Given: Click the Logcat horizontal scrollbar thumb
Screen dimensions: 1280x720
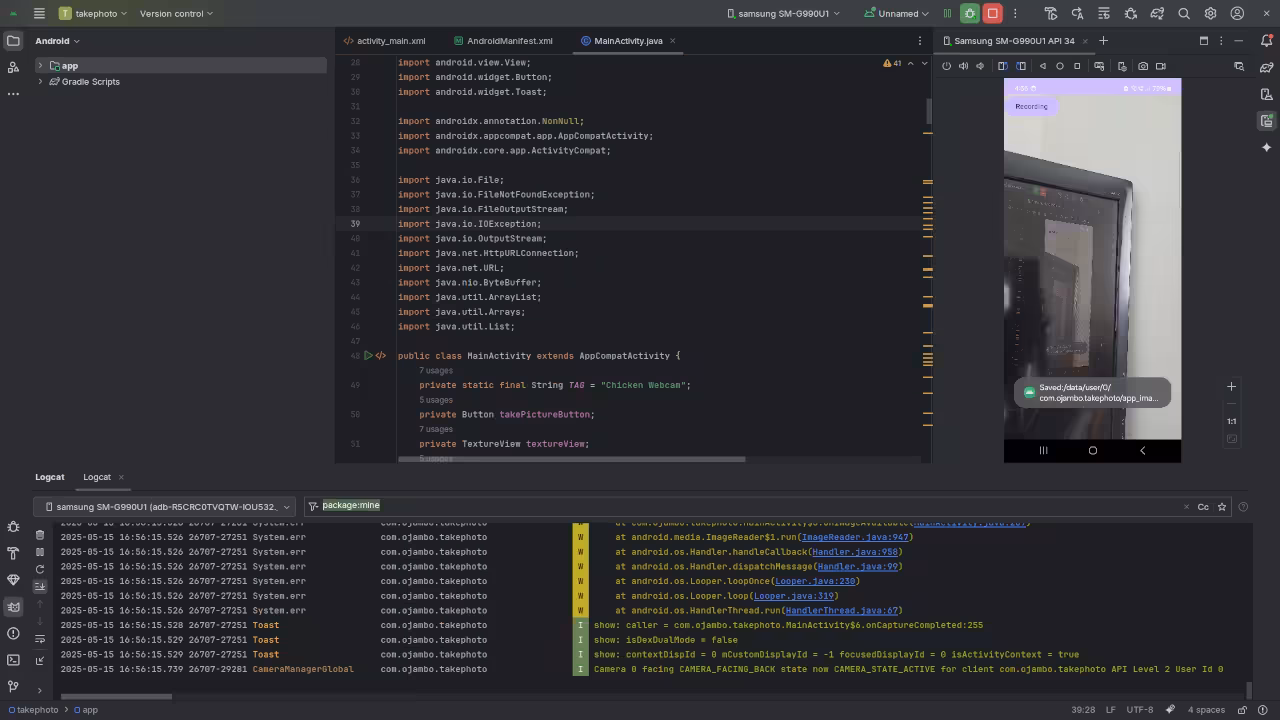Looking at the screenshot, I should pyautogui.click(x=117, y=697).
